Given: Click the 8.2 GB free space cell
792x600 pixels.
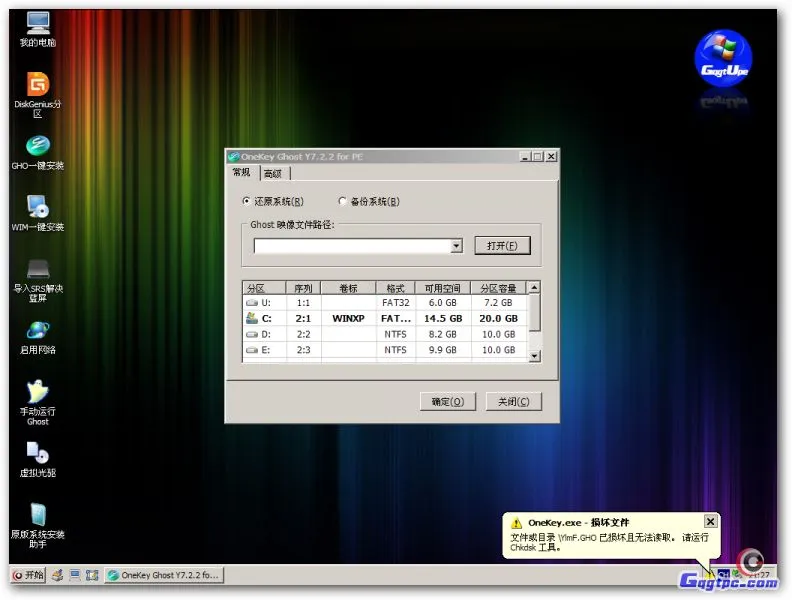Looking at the screenshot, I should pos(442,334).
